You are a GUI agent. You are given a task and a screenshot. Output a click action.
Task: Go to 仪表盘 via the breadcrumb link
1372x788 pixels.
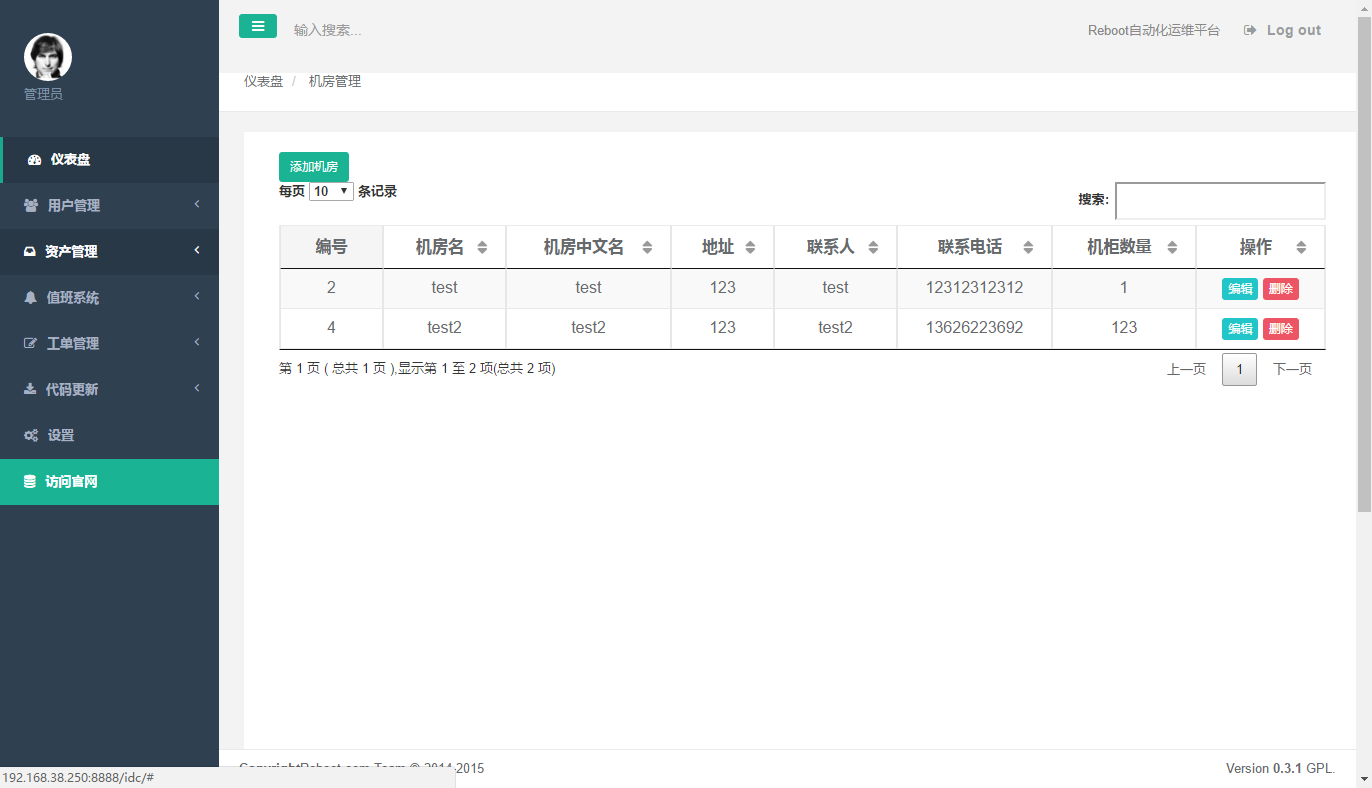262,81
